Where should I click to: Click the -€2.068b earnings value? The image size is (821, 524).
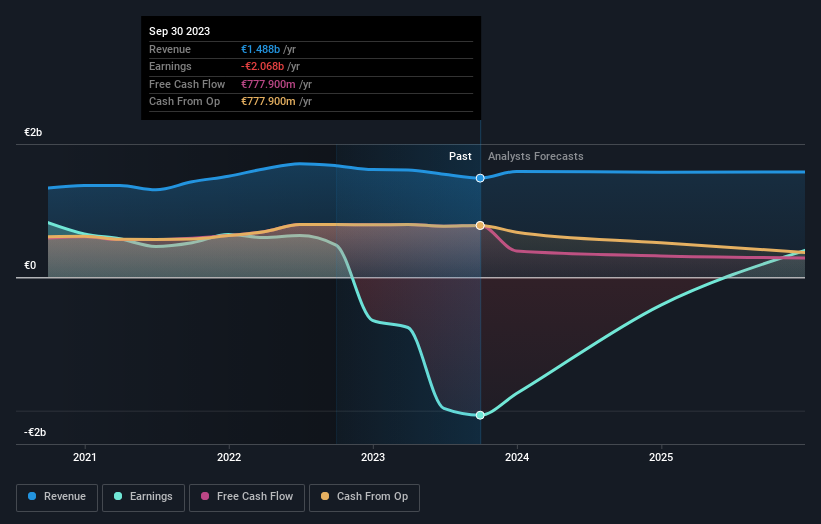point(262,66)
